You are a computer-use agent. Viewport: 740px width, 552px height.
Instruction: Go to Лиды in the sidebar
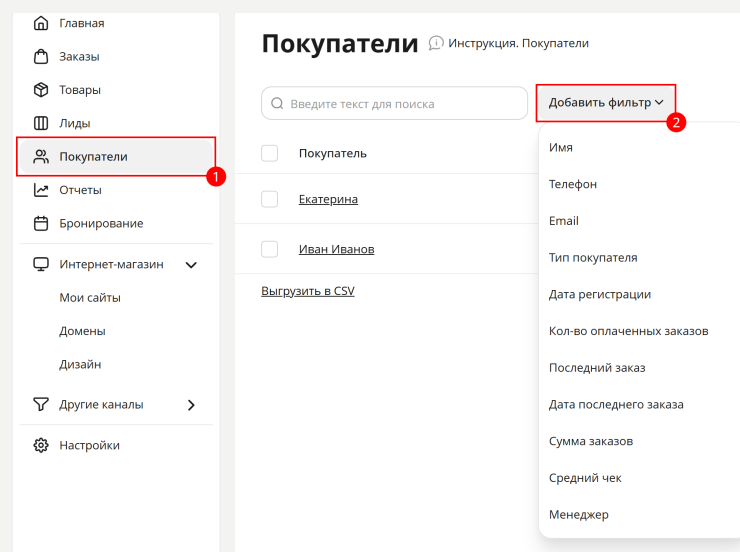point(75,124)
